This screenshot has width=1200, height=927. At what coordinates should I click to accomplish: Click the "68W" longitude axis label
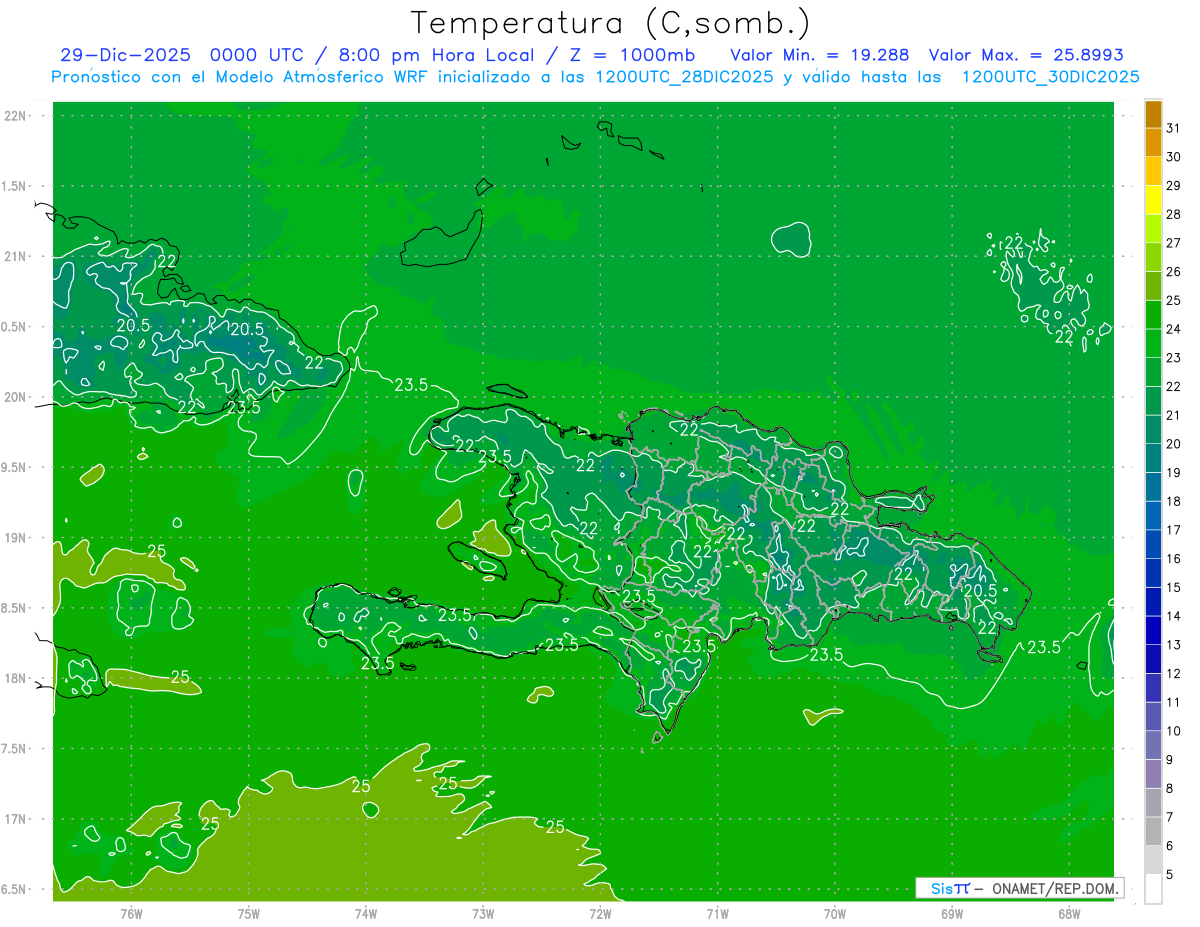(x=1069, y=913)
